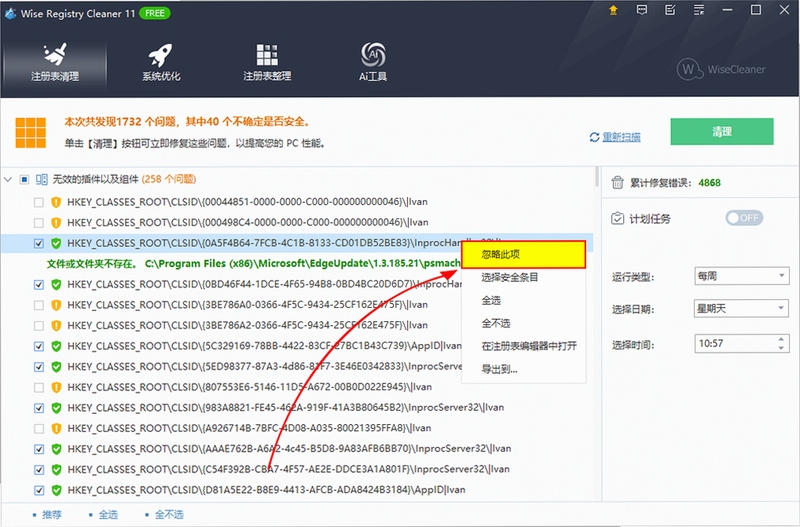Check the {000498C4-0000...} entry checkbox

[x=39, y=223]
